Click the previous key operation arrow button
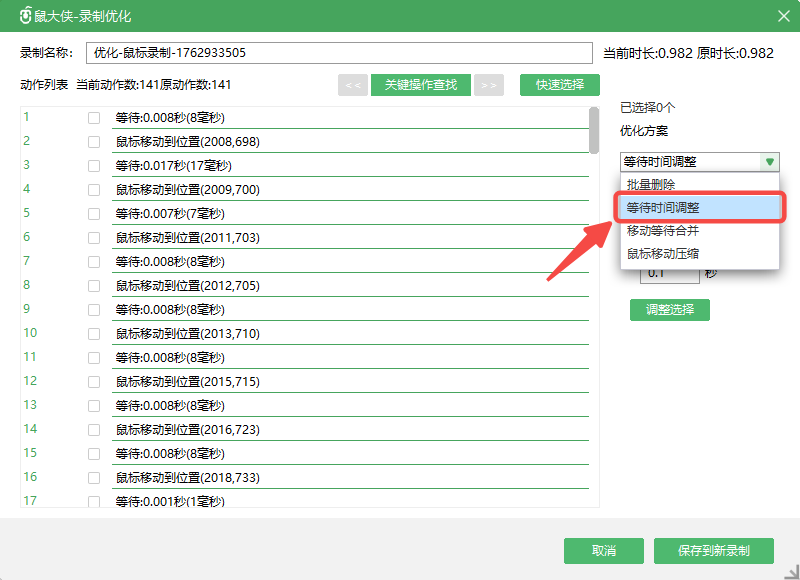800x580 pixels. 352,85
